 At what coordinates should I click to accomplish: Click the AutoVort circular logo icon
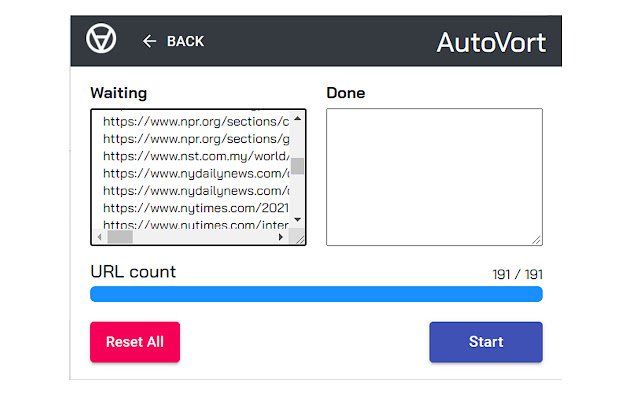coord(101,38)
